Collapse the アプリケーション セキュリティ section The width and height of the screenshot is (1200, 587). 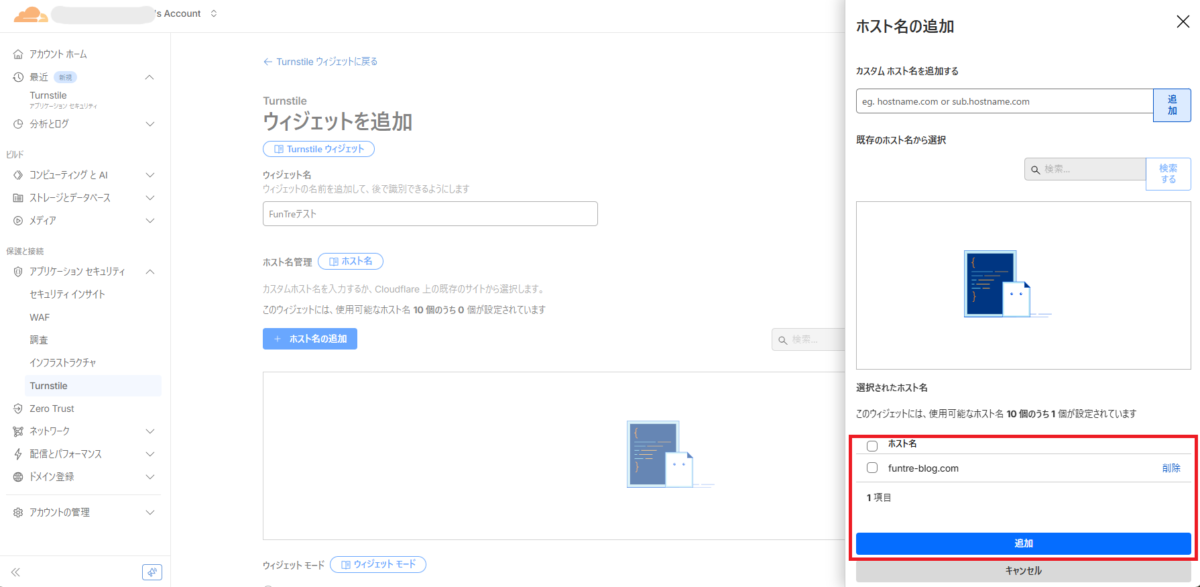point(150,271)
